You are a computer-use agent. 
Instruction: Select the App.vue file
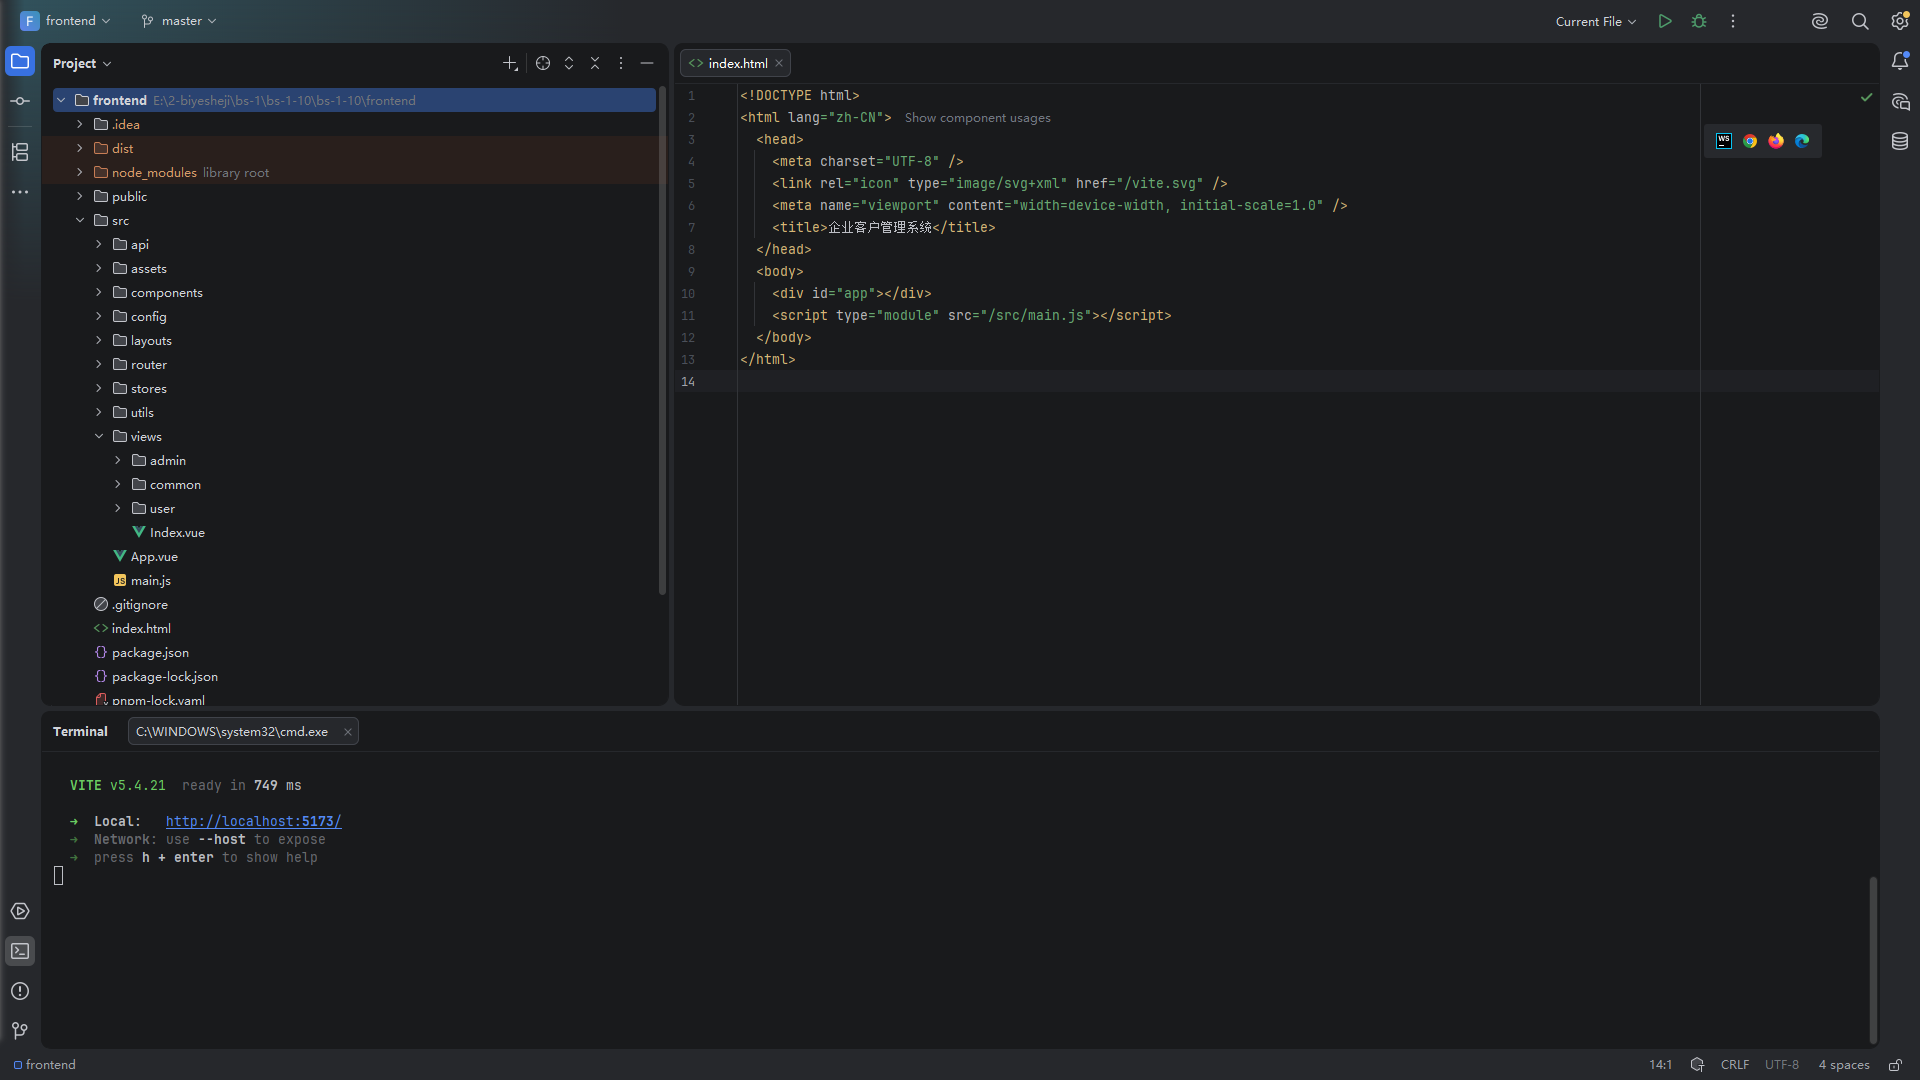(x=154, y=556)
